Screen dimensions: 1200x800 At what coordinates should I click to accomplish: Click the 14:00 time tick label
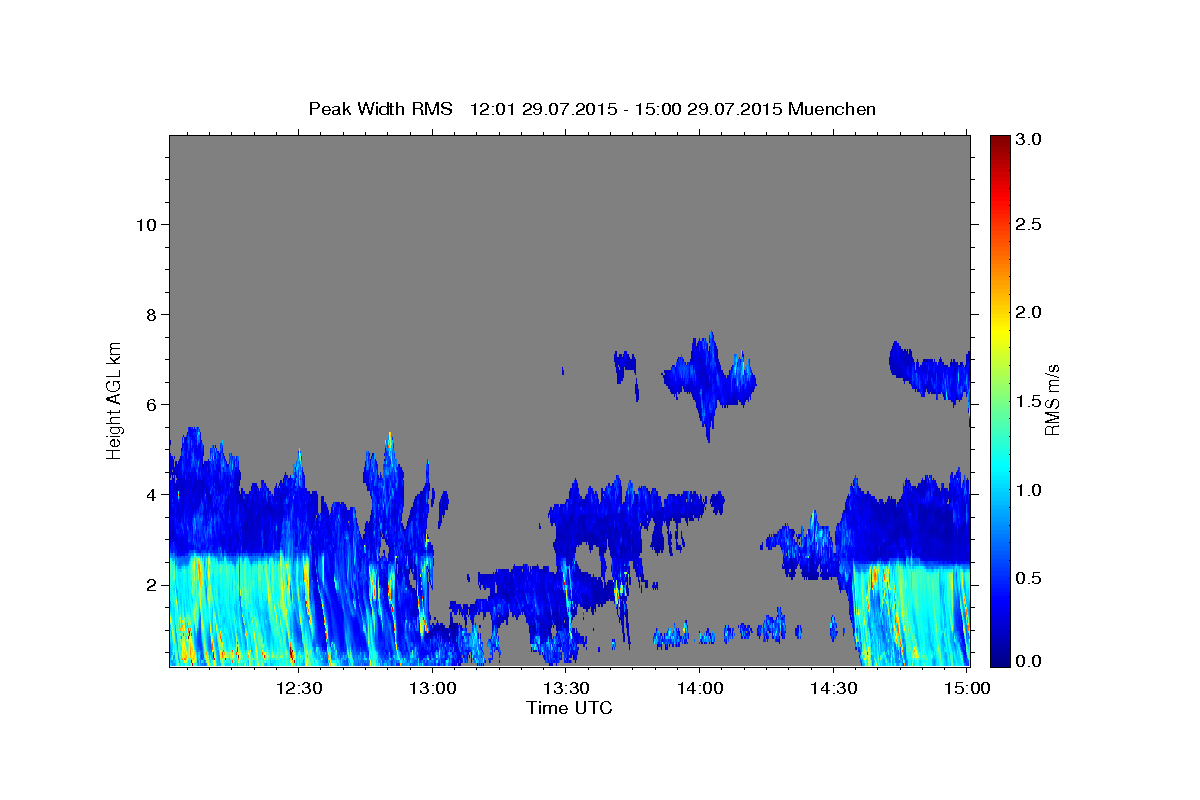click(x=699, y=688)
